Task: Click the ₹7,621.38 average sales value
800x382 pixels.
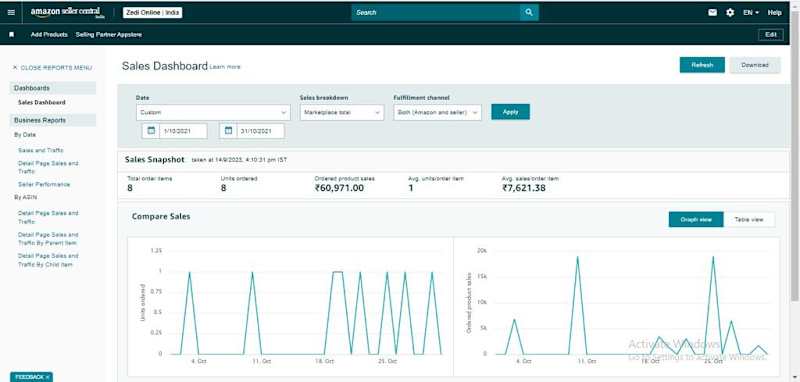Action: click(x=524, y=188)
